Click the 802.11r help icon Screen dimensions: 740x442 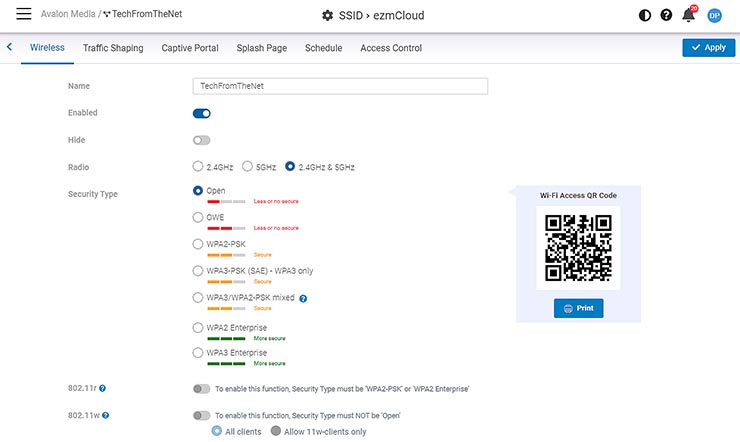(x=103, y=388)
